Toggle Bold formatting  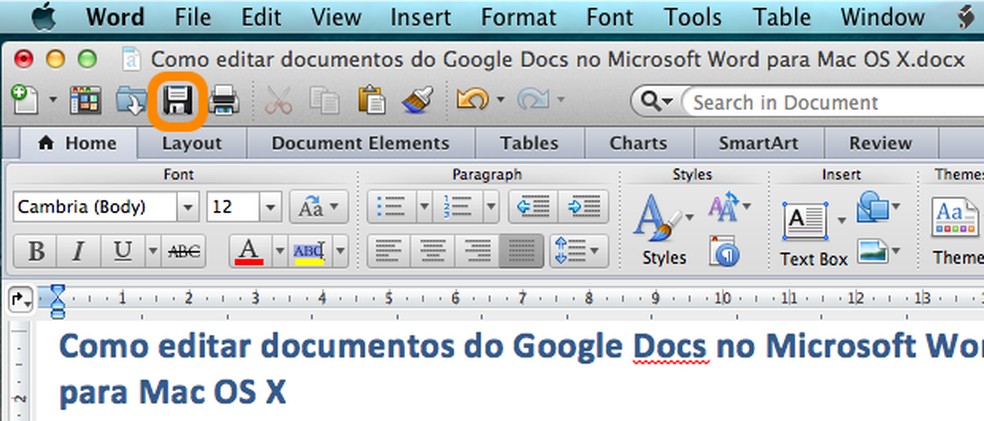36,251
